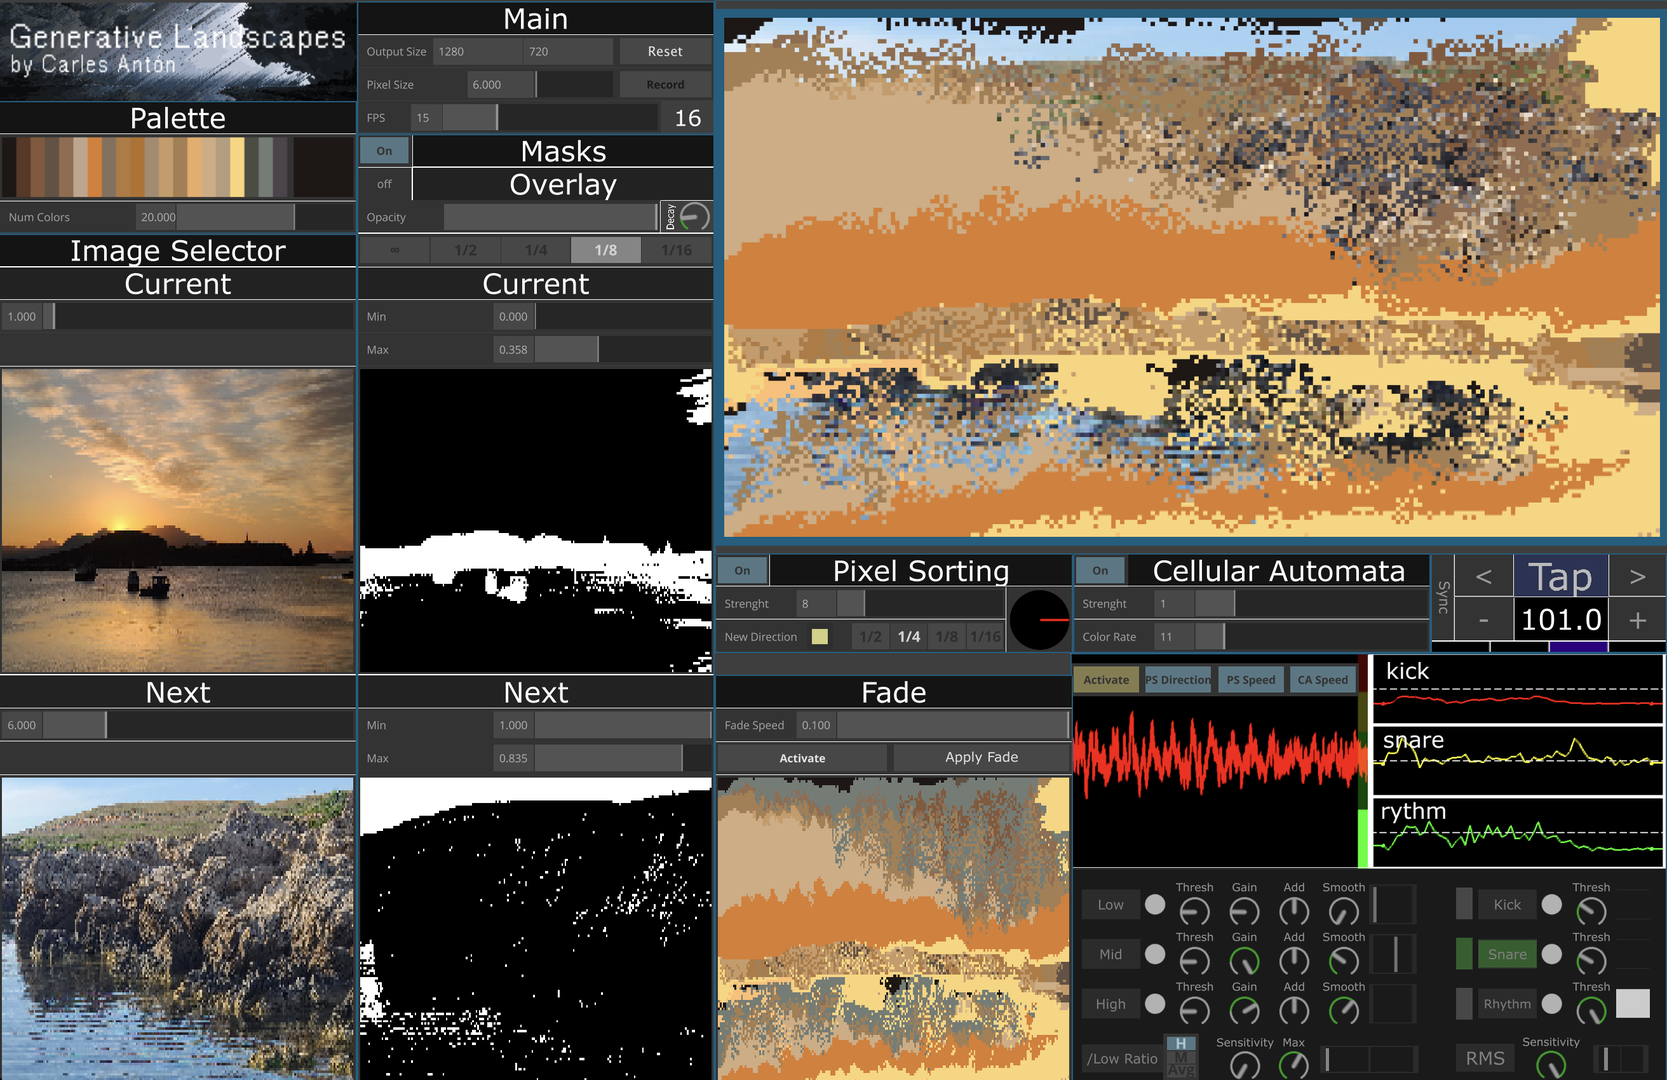Viewport: 1667px width, 1080px height.
Task: Select the 1/16 overlay rate option
Action: pyautogui.click(x=676, y=250)
